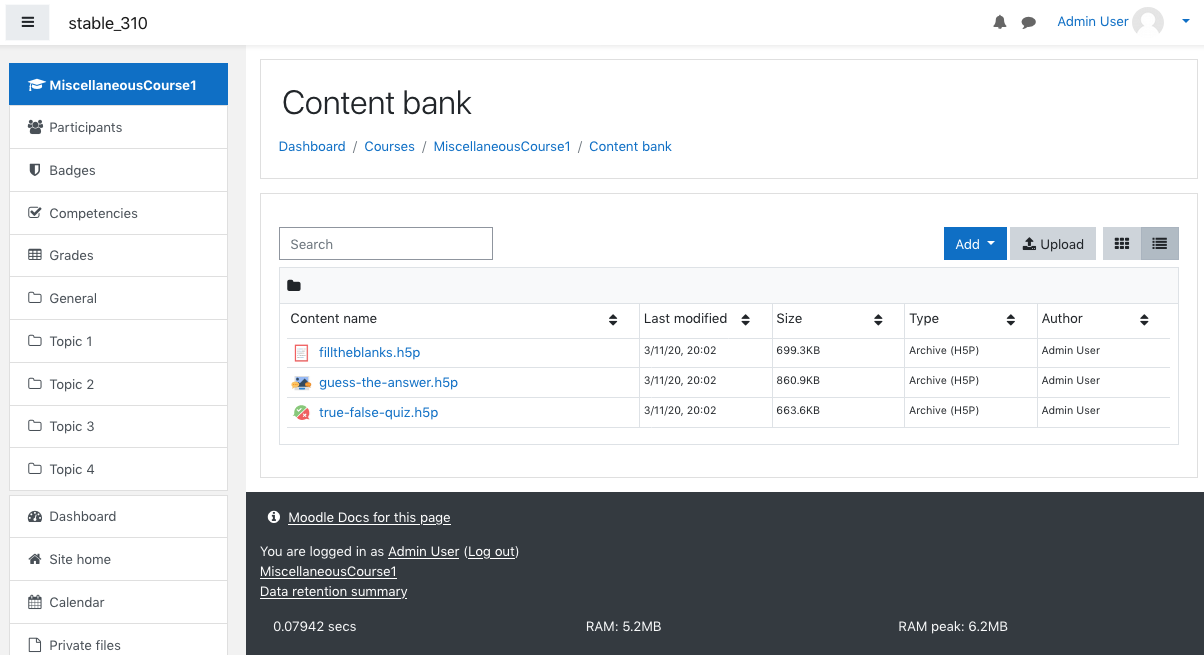This screenshot has width=1204, height=655.
Task: Open Participants in the sidebar
Action: point(118,127)
